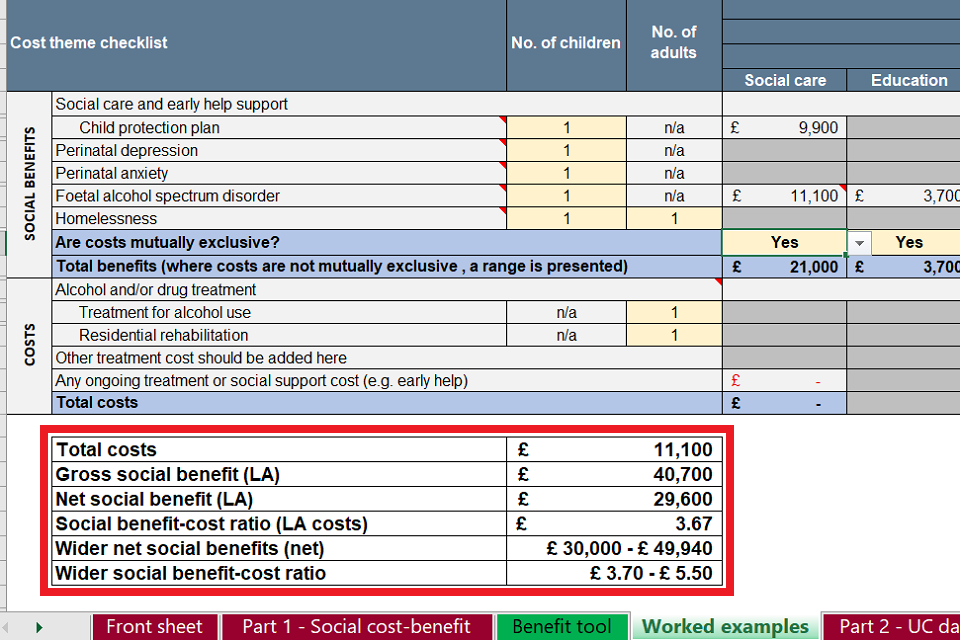Select the Education 'Yes' mutually exclusive cell
This screenshot has width=960, height=640.
tap(908, 242)
